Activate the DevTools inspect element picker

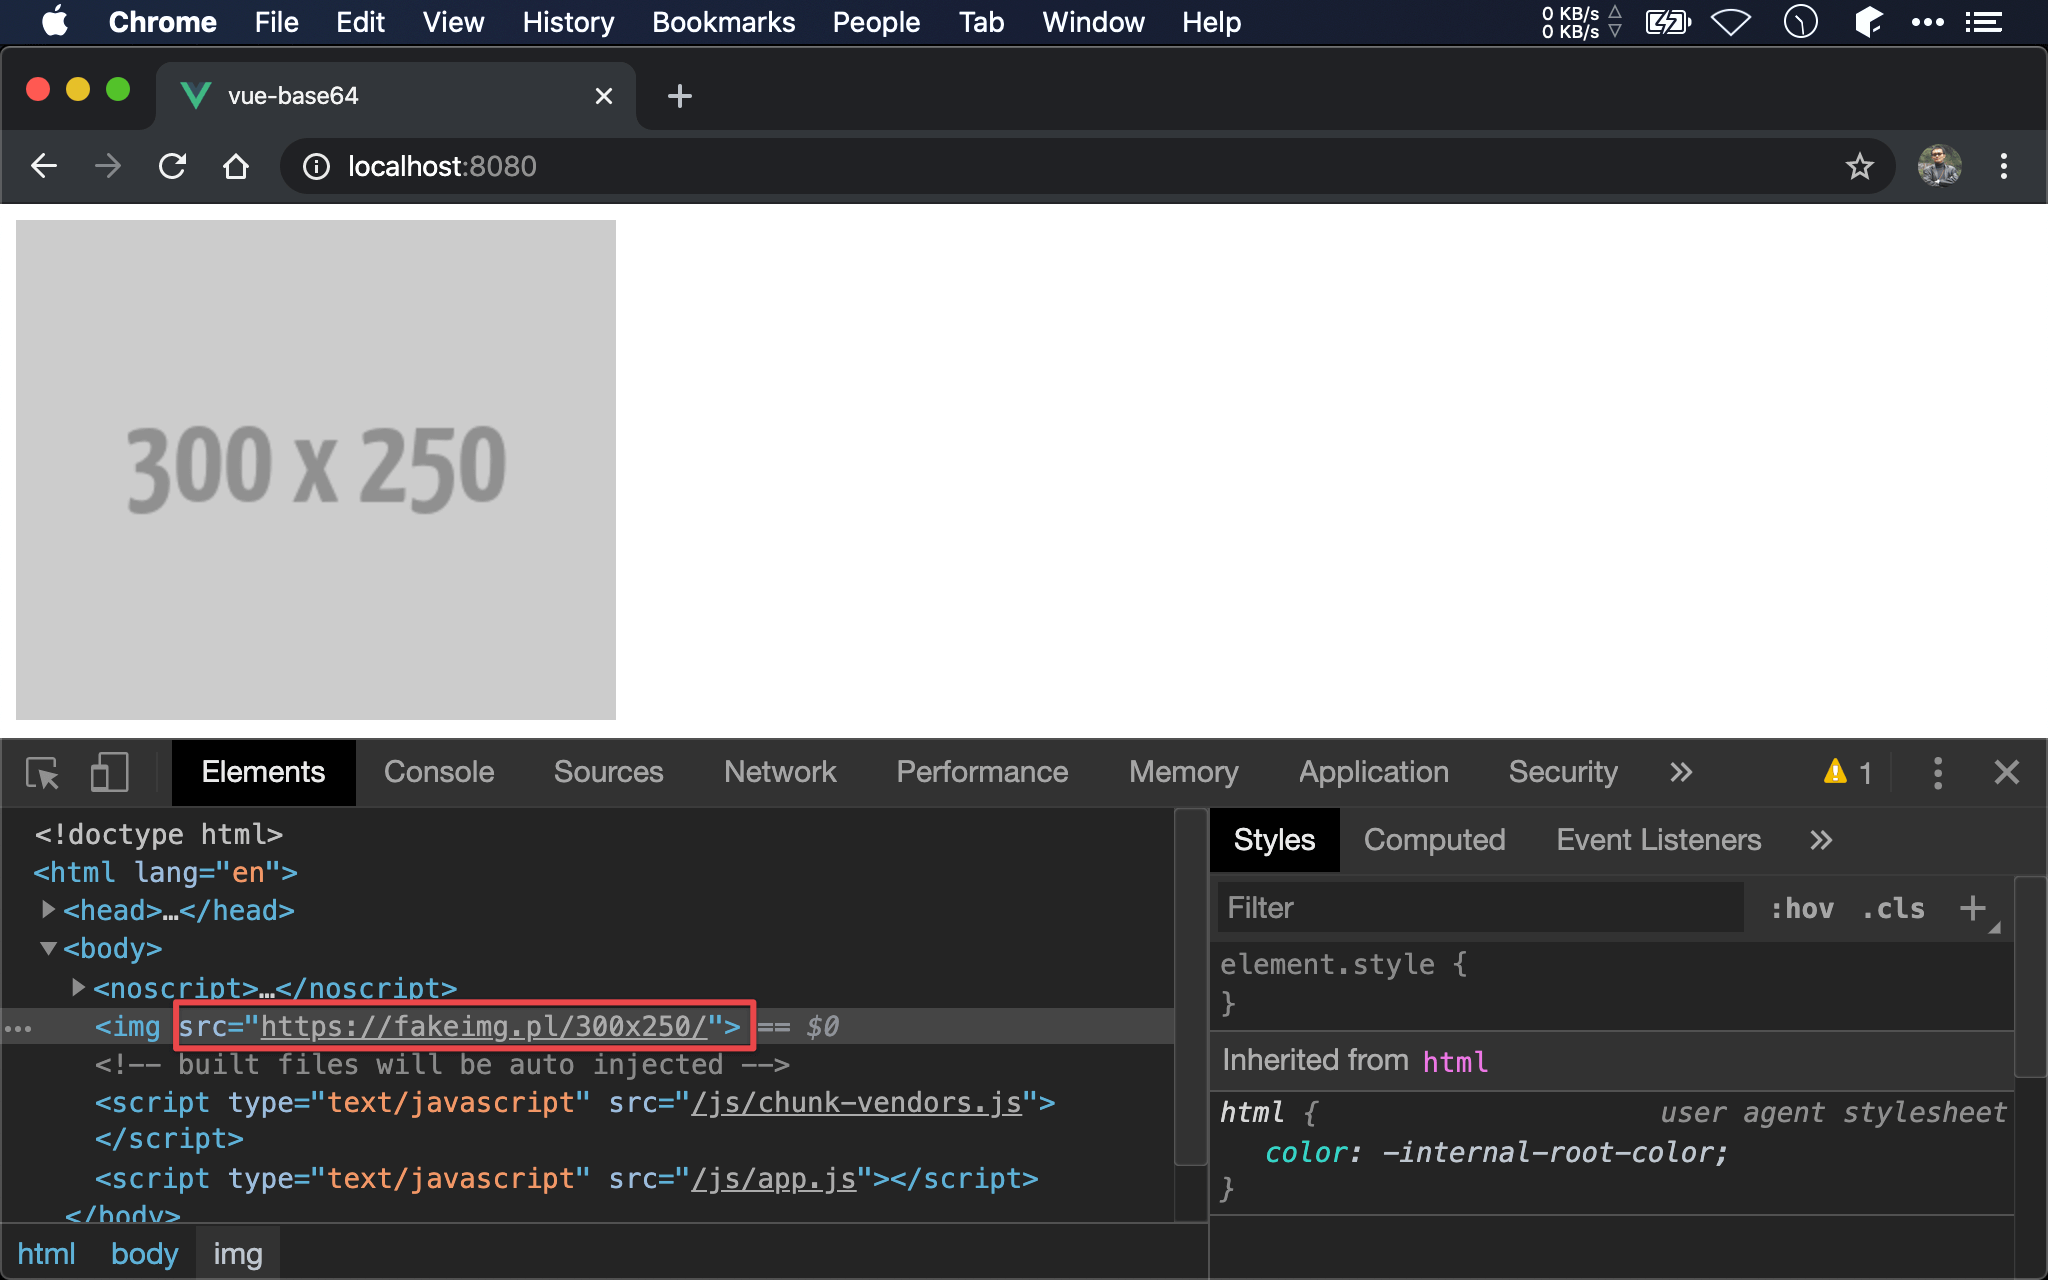(43, 773)
